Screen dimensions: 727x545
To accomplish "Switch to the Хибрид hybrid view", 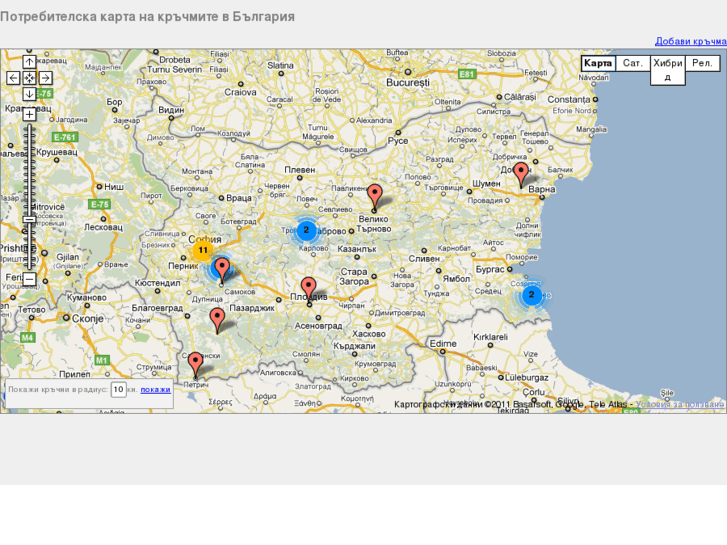I will coord(668,70).
